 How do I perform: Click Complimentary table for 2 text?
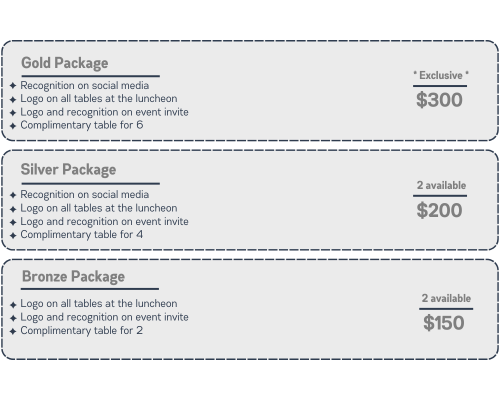pyautogui.click(x=82, y=331)
